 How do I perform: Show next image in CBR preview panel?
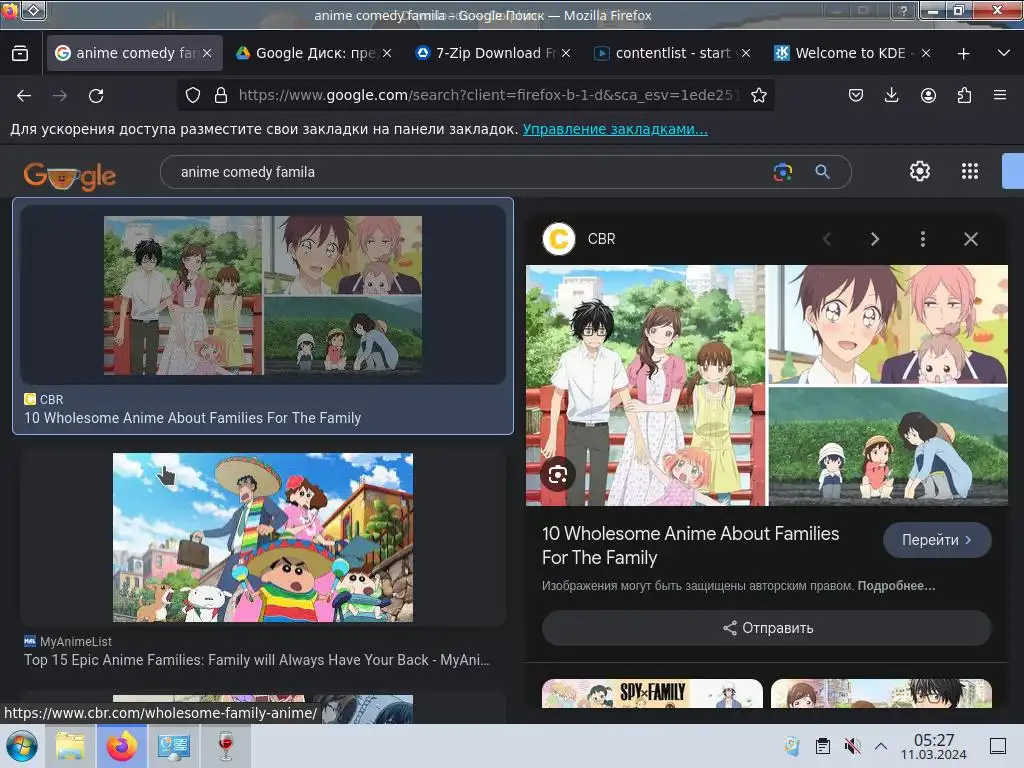point(874,239)
